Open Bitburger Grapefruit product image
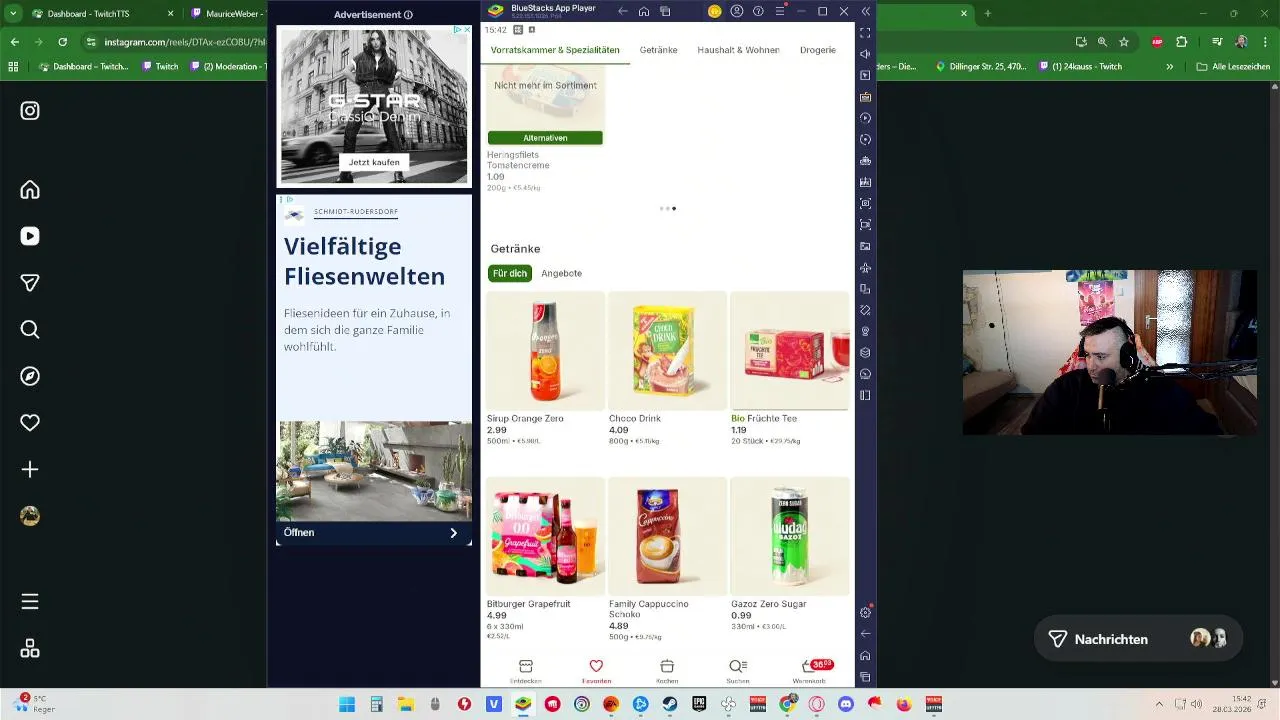 click(545, 536)
